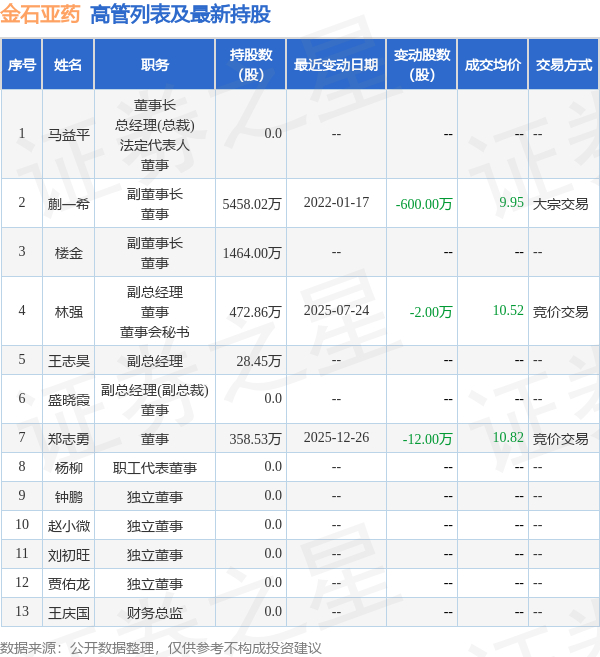Click the 变动股数(股) column header
The height and width of the screenshot is (657, 600).
(422, 65)
